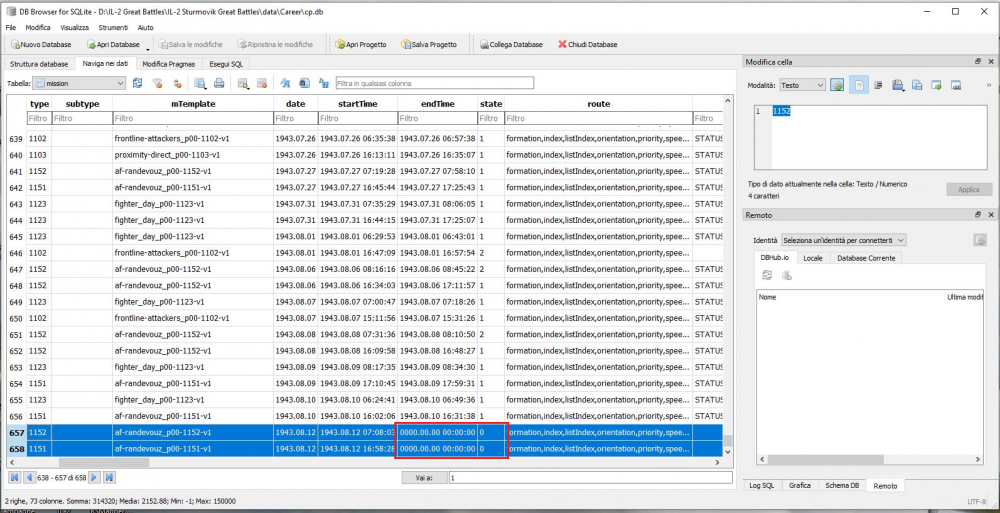Switch to the Schema DB bottom tab

click(842, 485)
